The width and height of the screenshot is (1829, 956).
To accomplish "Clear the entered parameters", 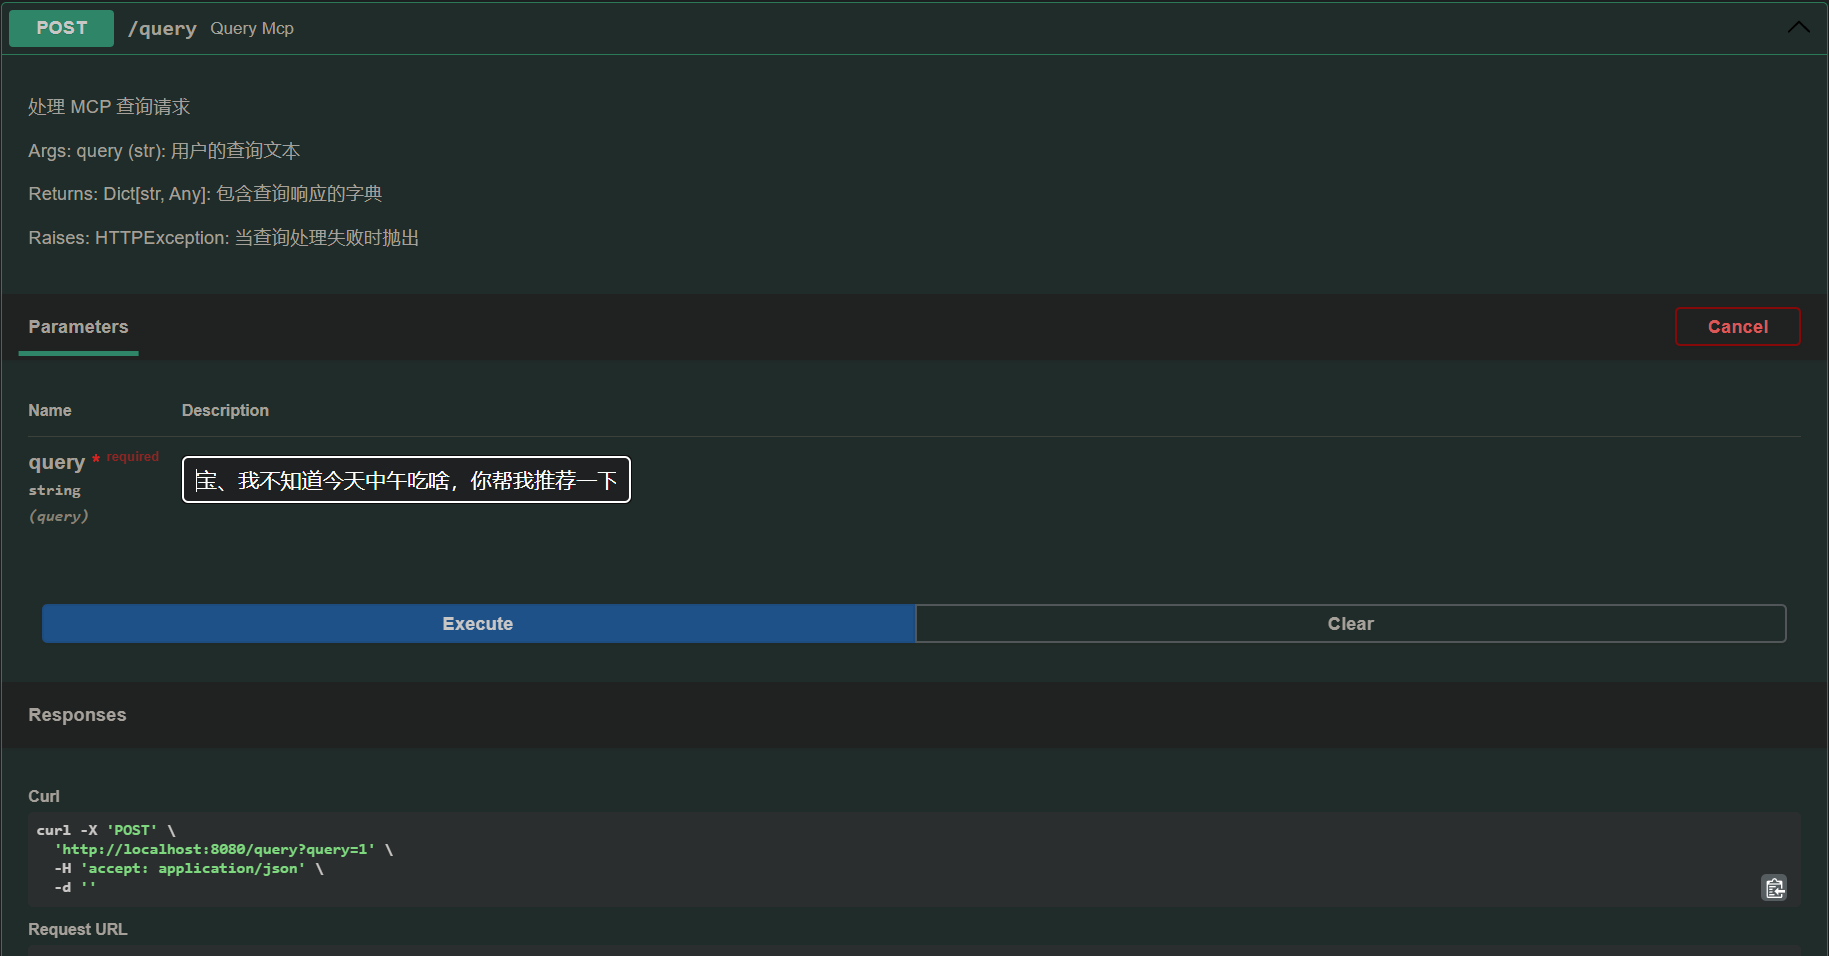I will point(1350,623).
